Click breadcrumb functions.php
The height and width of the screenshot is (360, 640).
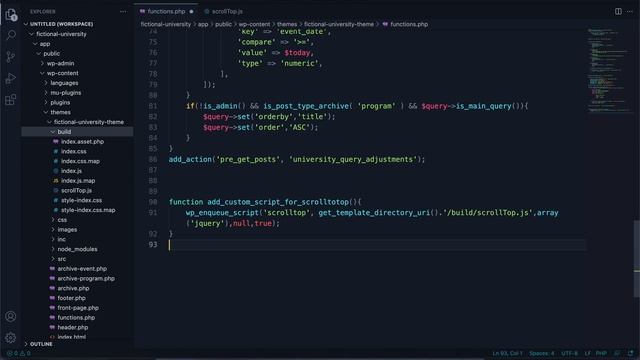point(409,24)
